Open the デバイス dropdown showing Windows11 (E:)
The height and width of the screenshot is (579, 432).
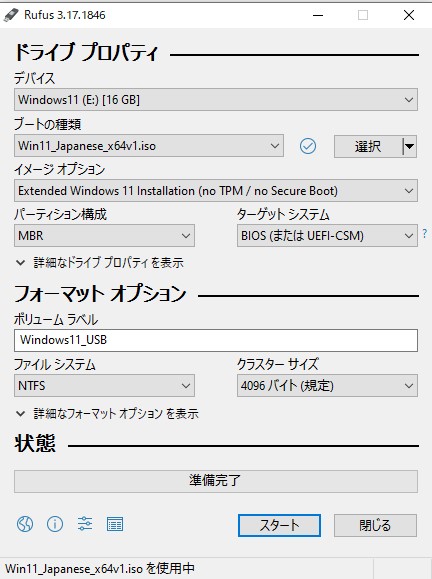(216, 100)
